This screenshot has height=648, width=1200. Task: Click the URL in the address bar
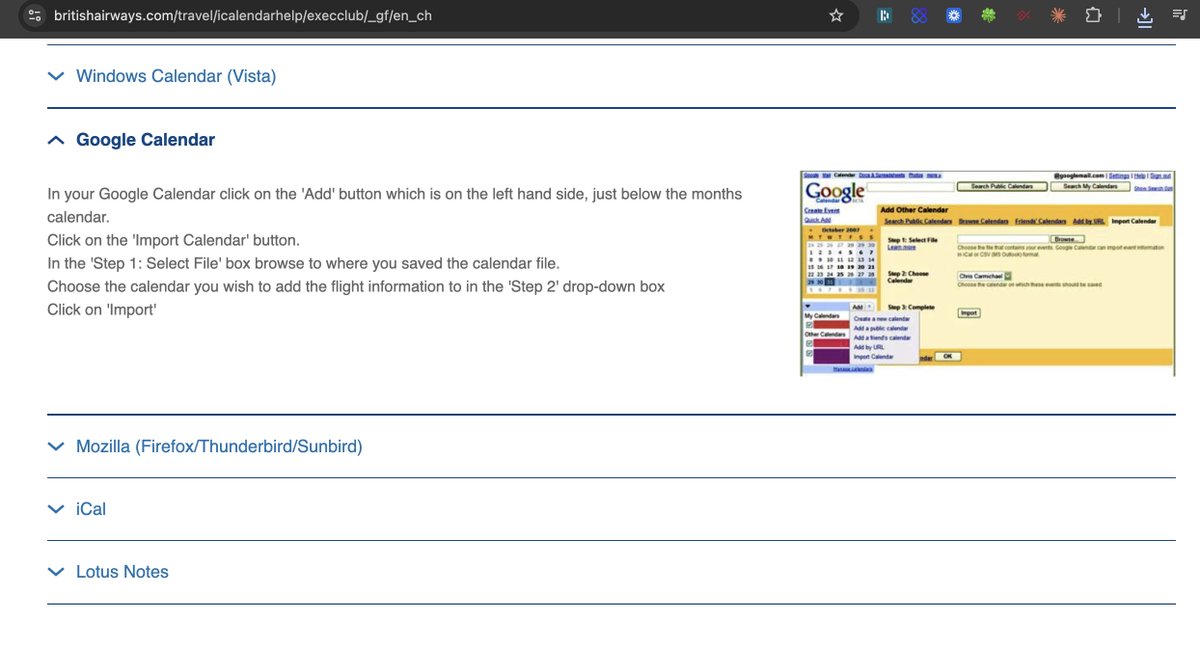[x=243, y=16]
